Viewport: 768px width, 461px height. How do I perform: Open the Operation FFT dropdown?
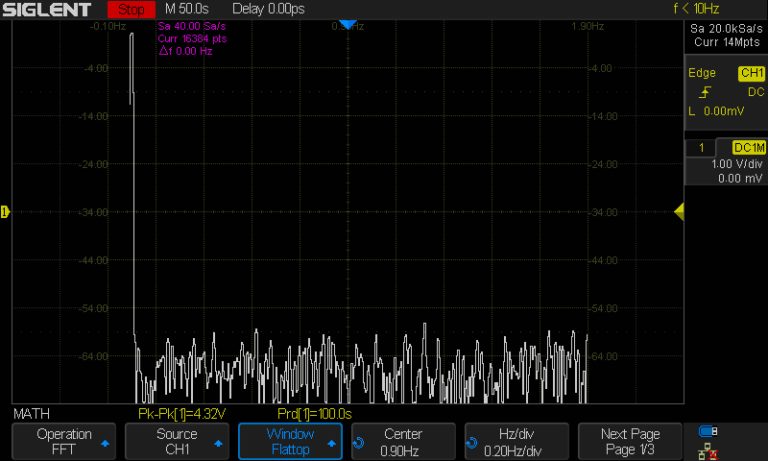click(64, 442)
